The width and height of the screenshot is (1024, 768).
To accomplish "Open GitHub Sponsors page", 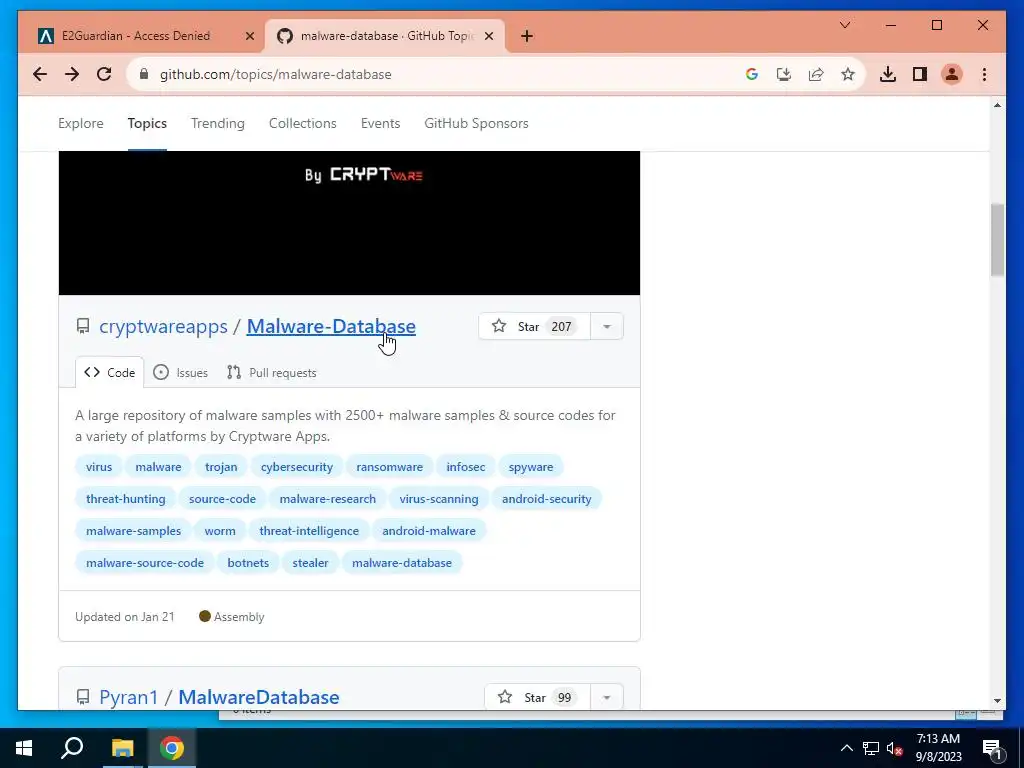I will point(476,123).
